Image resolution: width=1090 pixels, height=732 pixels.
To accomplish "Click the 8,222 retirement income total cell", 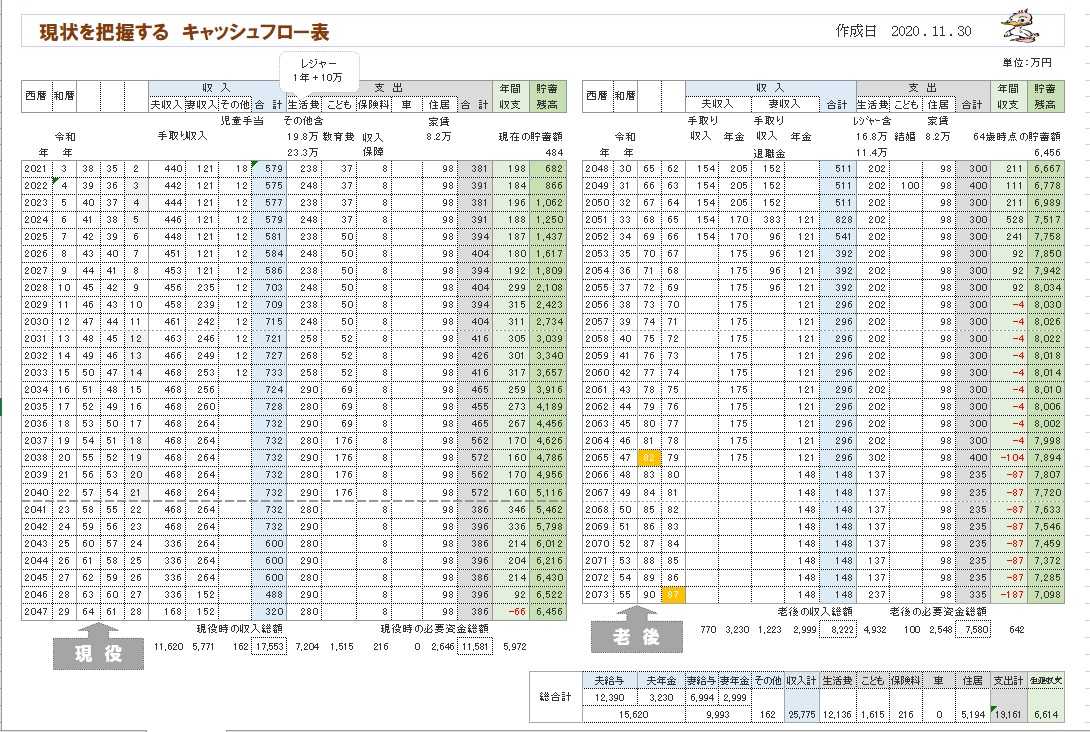I will click(x=834, y=630).
